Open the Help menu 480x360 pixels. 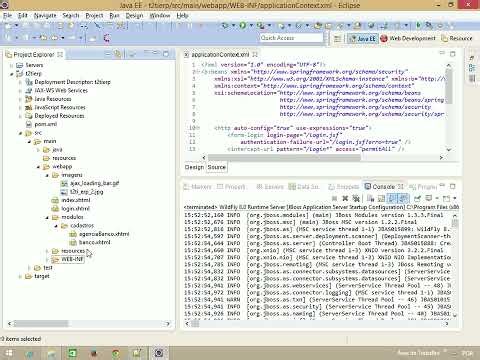(182, 15)
